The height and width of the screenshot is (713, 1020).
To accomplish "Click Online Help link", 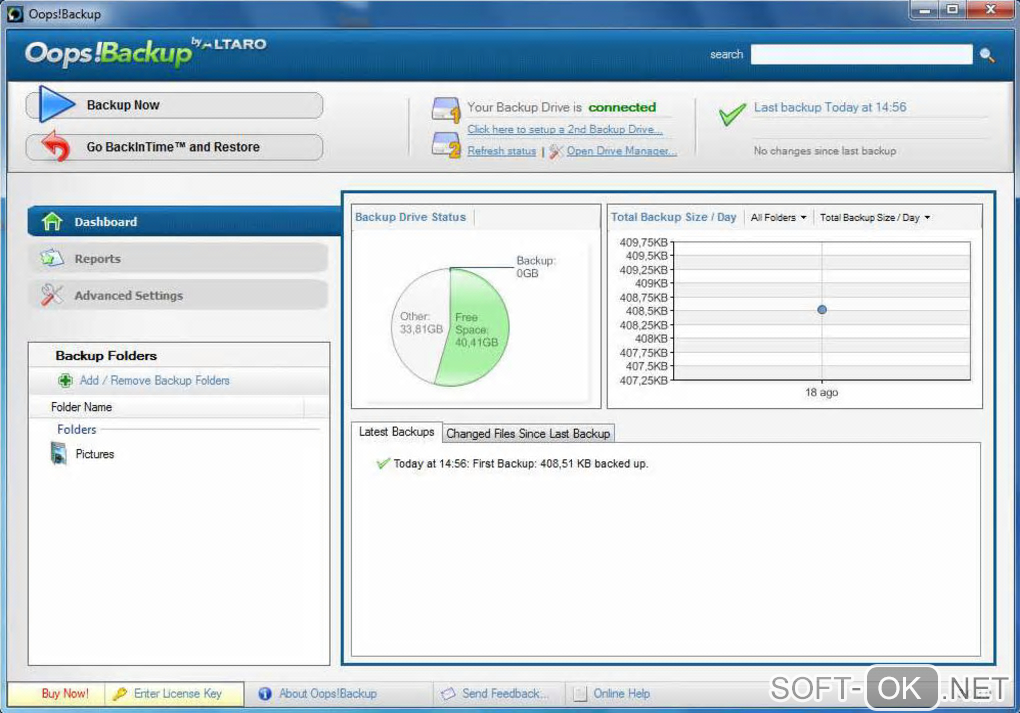I will pyautogui.click(x=621, y=693).
